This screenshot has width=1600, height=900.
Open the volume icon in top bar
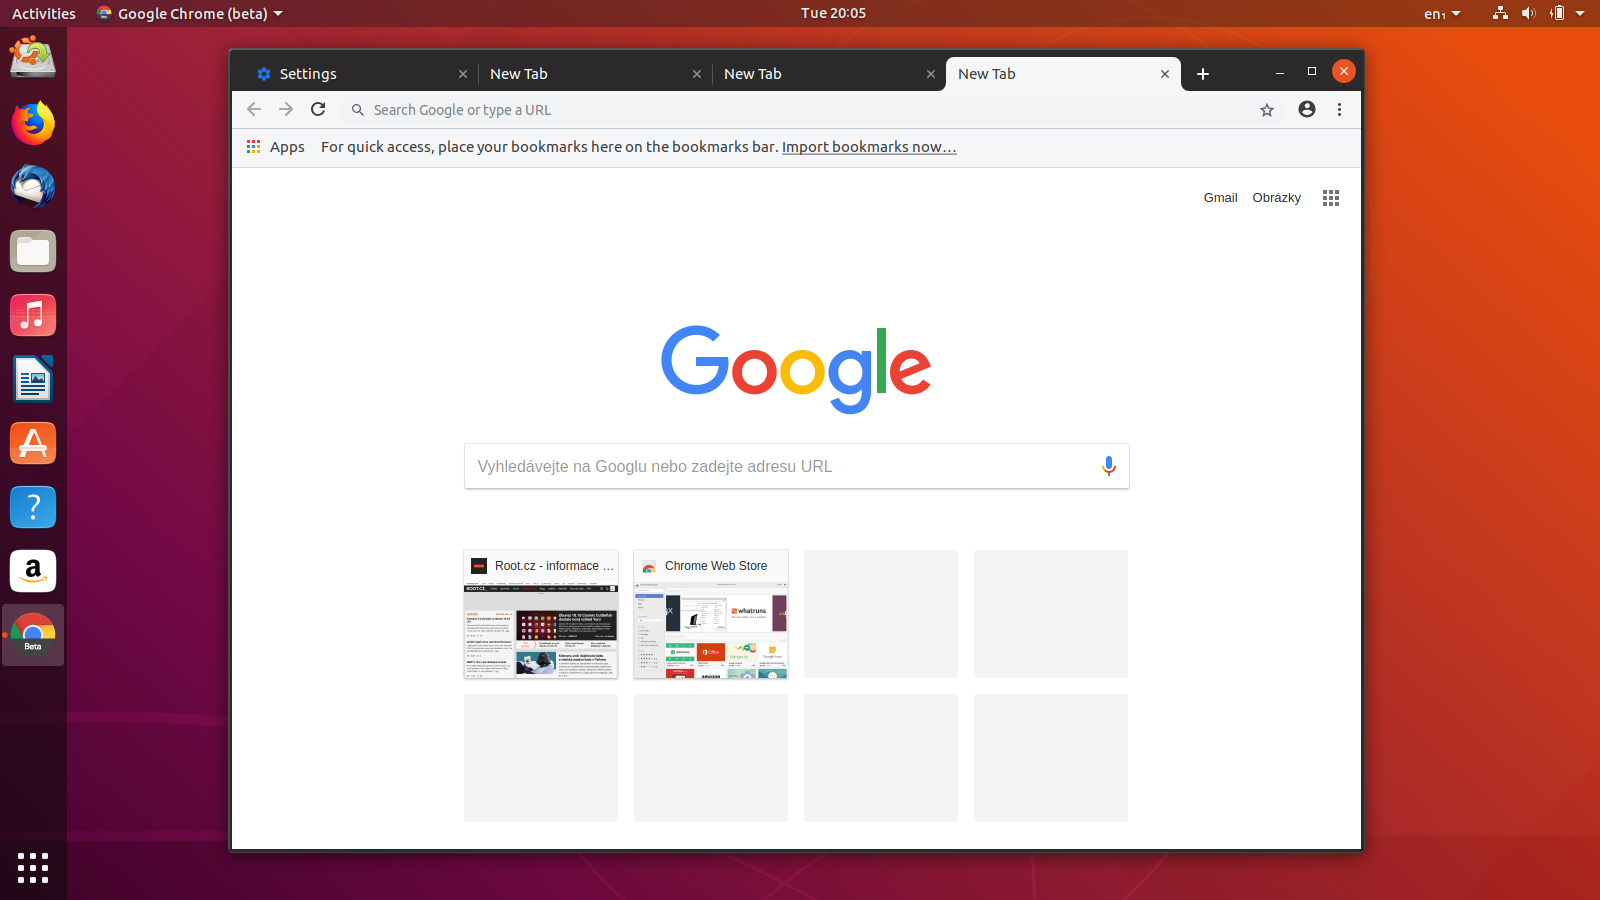point(1528,13)
